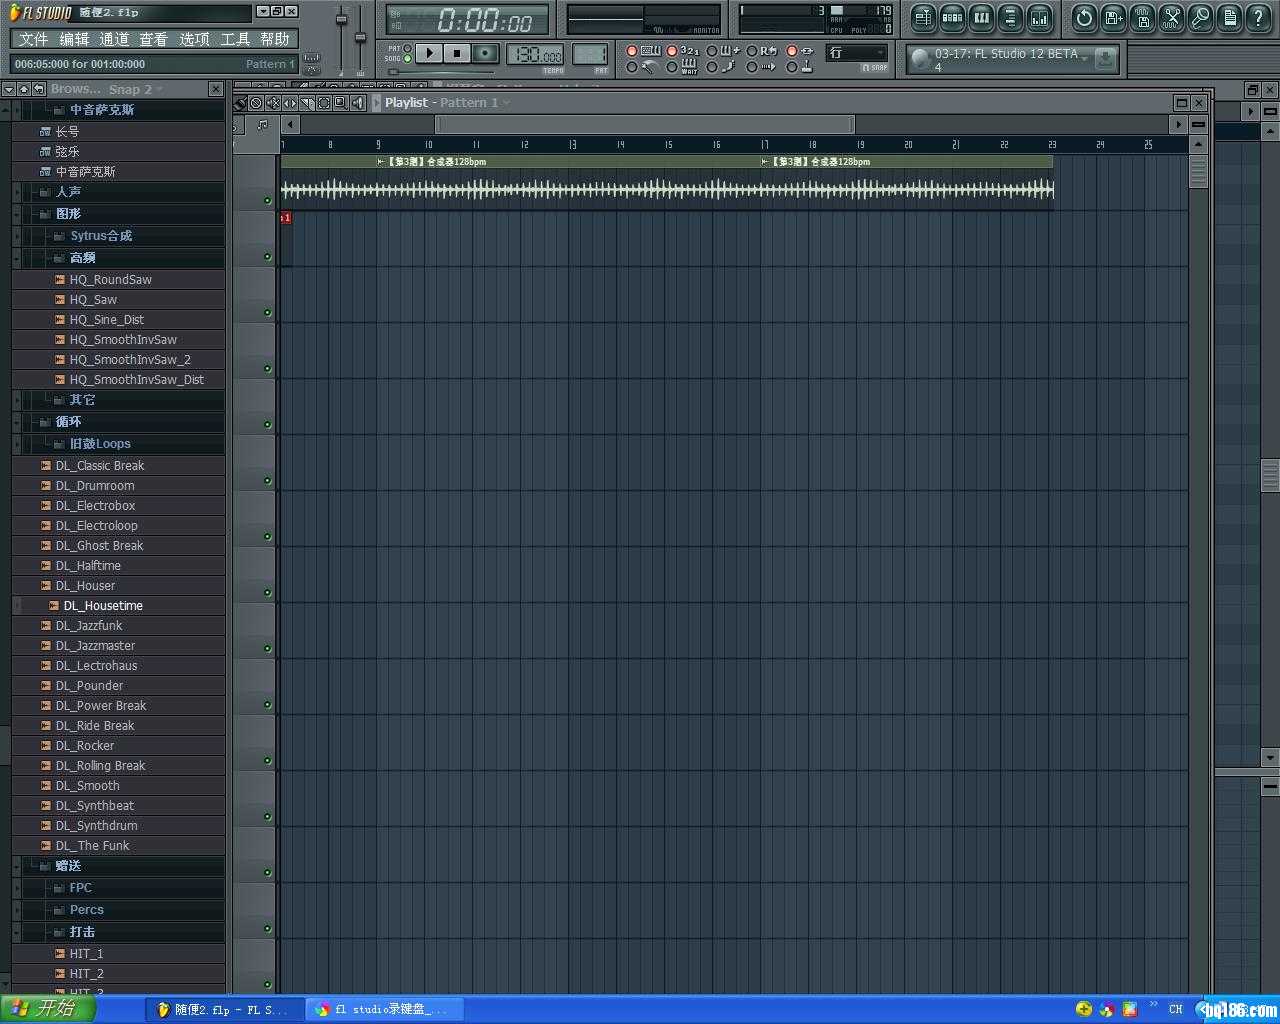Image resolution: width=1280 pixels, height=1024 pixels.
Task: Click the Stop playback button
Action: tap(457, 53)
